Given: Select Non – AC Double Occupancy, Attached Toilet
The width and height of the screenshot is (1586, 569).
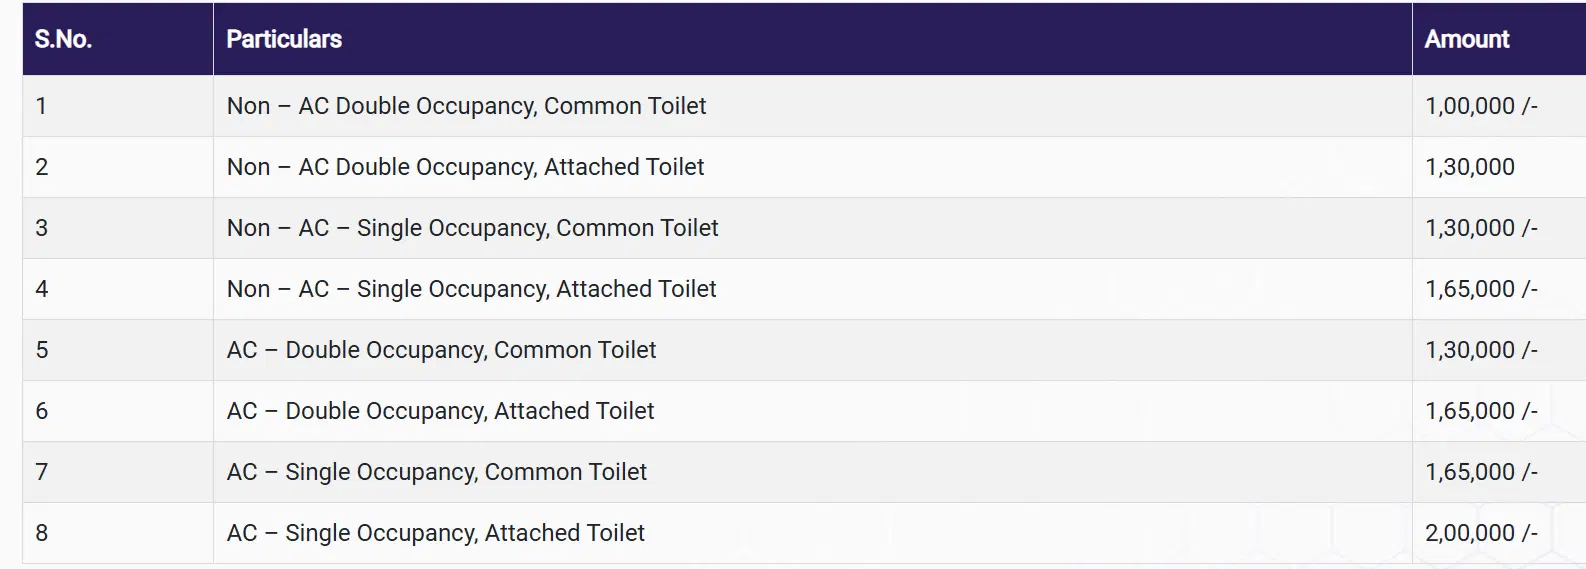Looking at the screenshot, I should click(465, 167).
